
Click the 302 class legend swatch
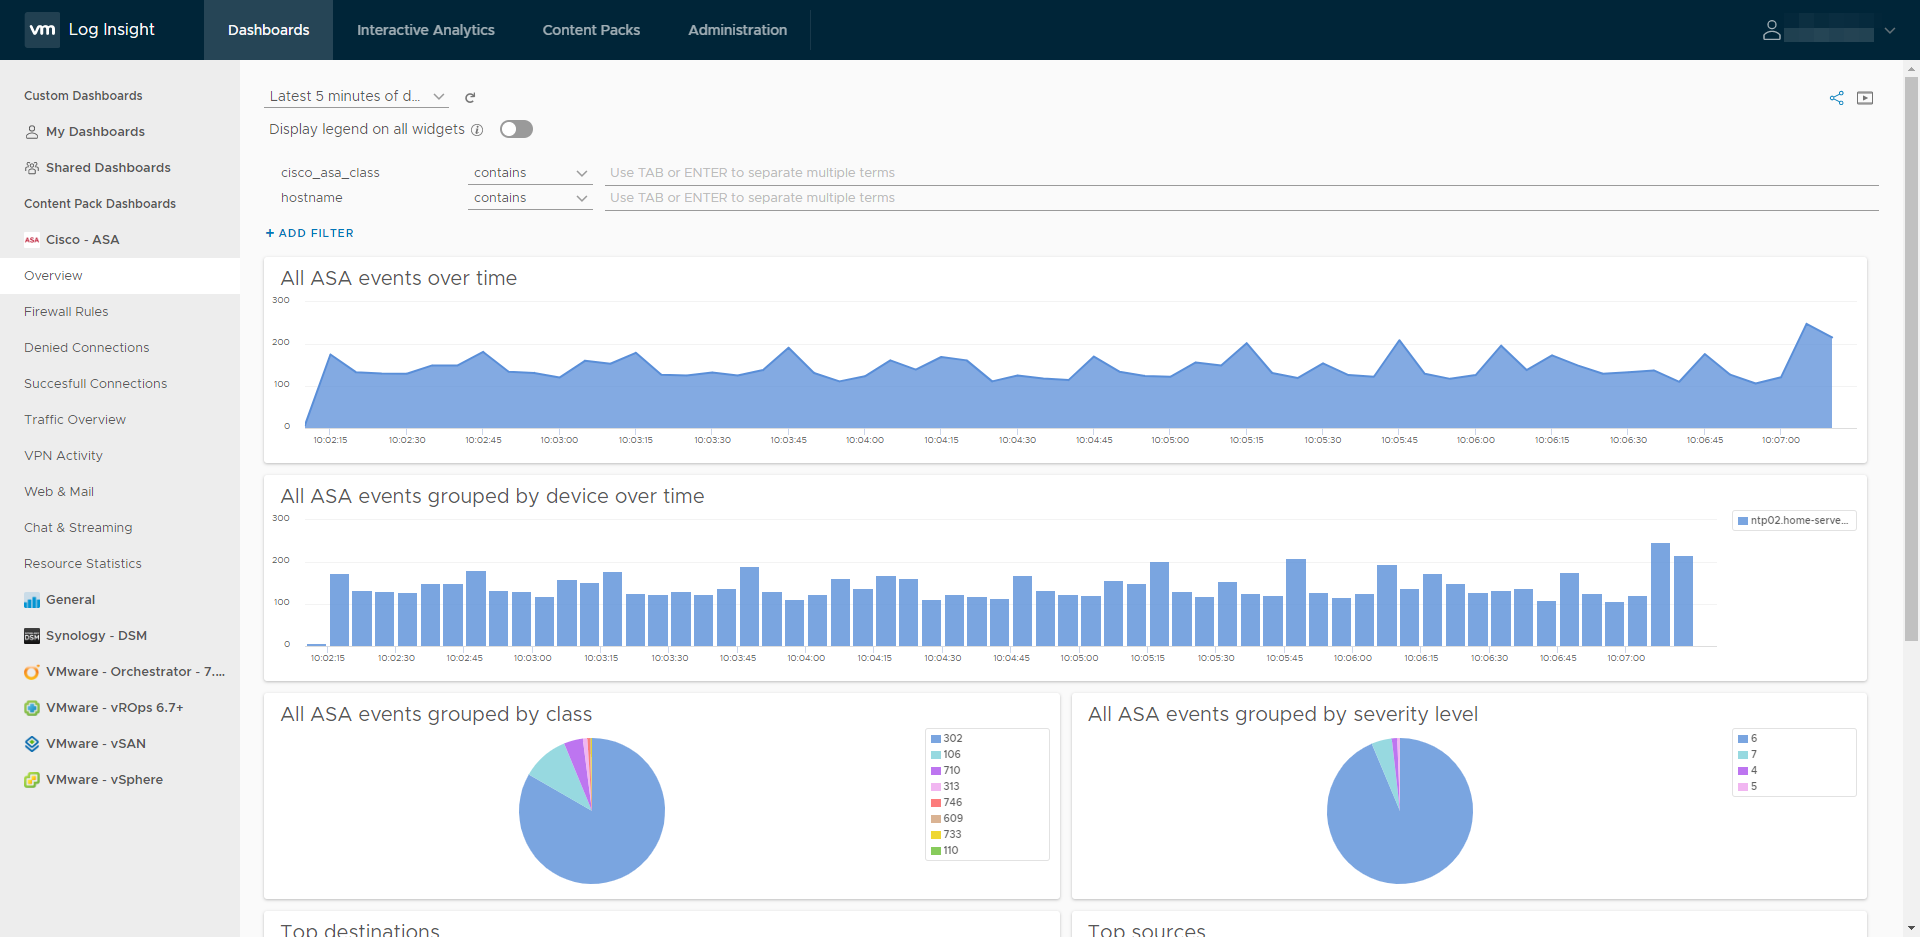click(x=936, y=739)
